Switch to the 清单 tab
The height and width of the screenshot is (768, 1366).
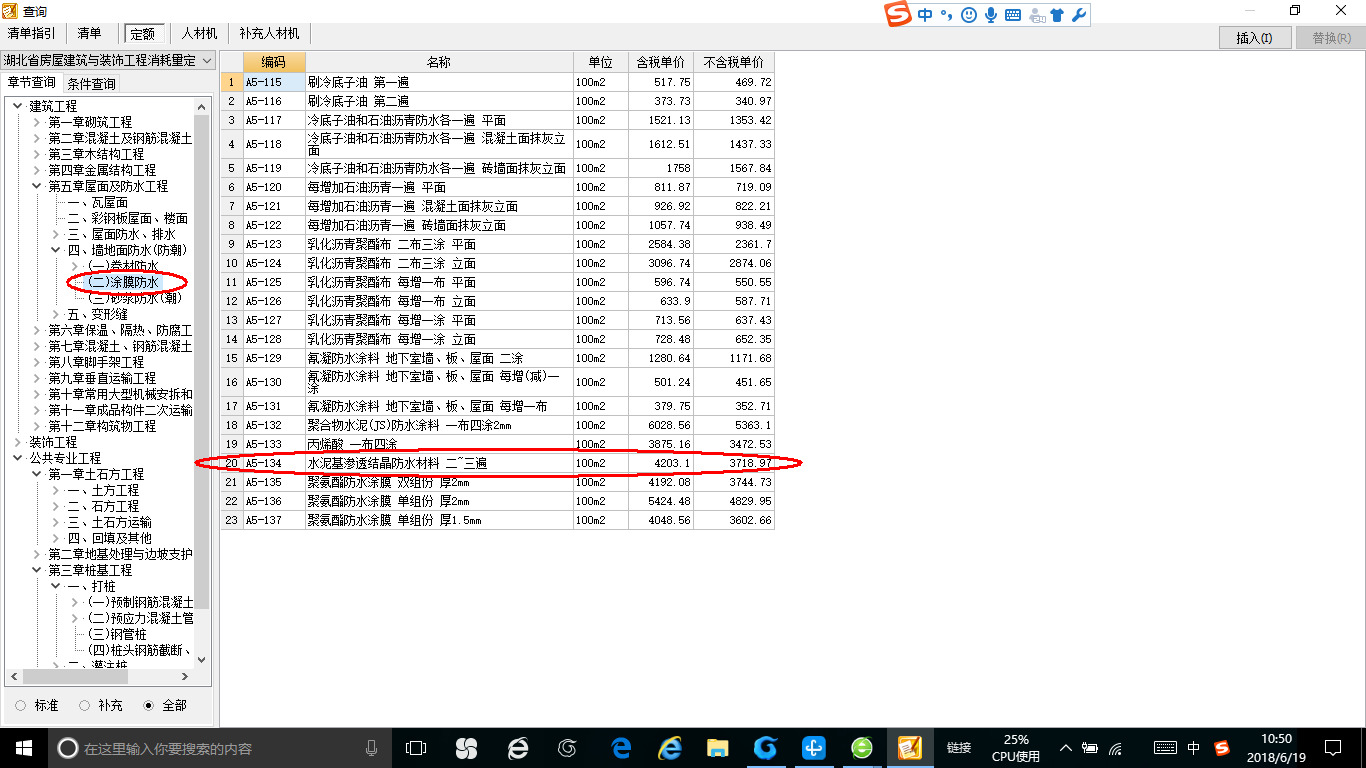pos(90,34)
